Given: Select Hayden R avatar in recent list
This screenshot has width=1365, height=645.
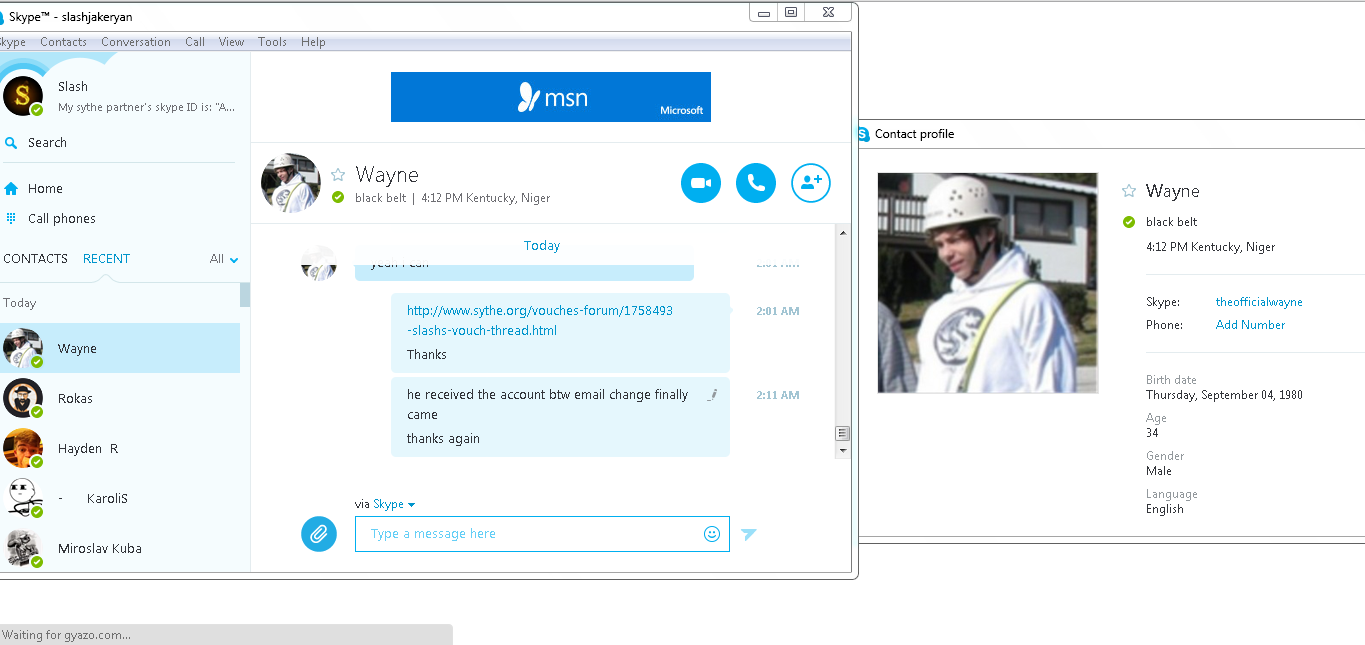Looking at the screenshot, I should coord(23,448).
